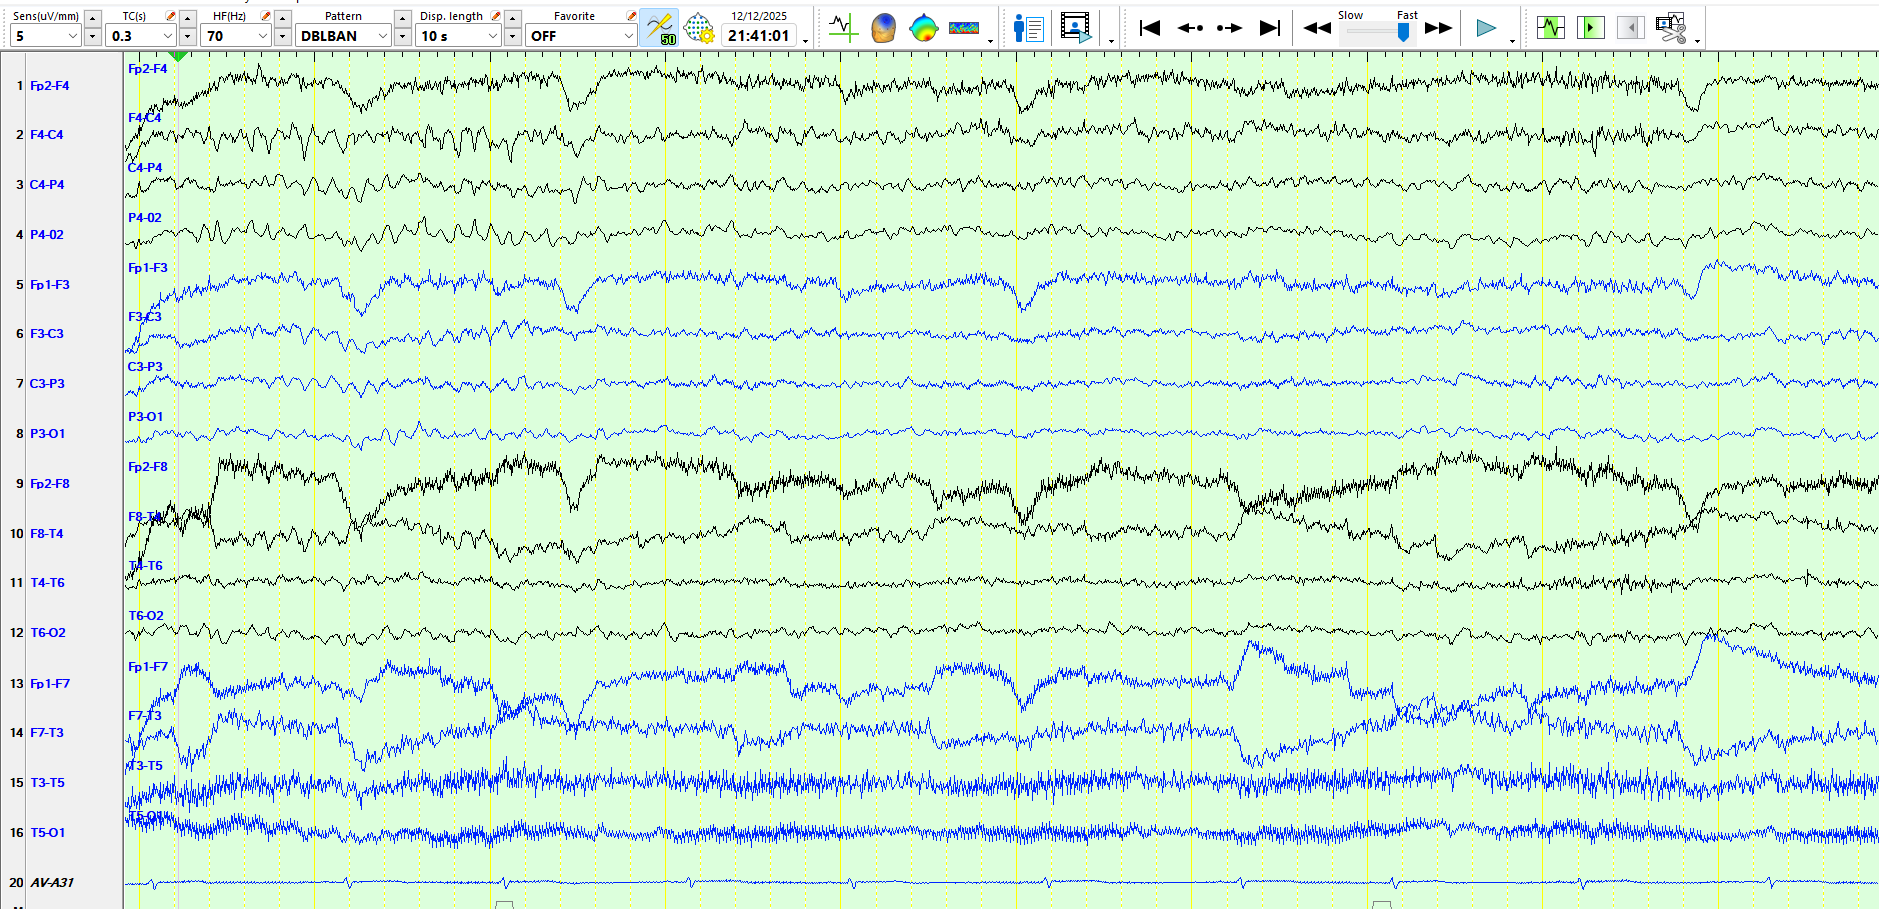
Task: Toggle the 50 Hz notch filter icon
Action: [x=659, y=28]
